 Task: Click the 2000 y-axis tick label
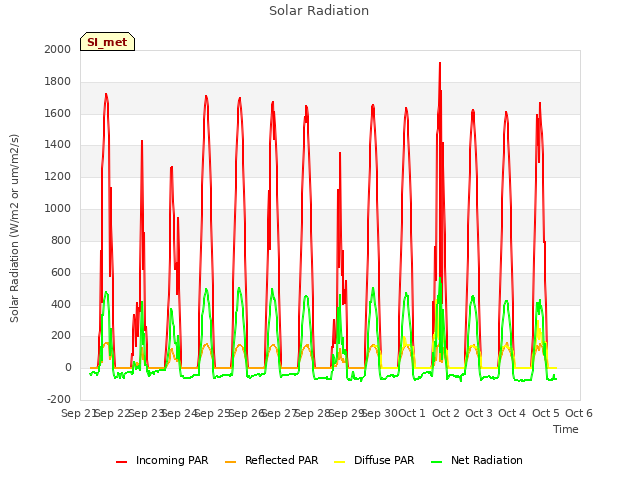tap(58, 49)
